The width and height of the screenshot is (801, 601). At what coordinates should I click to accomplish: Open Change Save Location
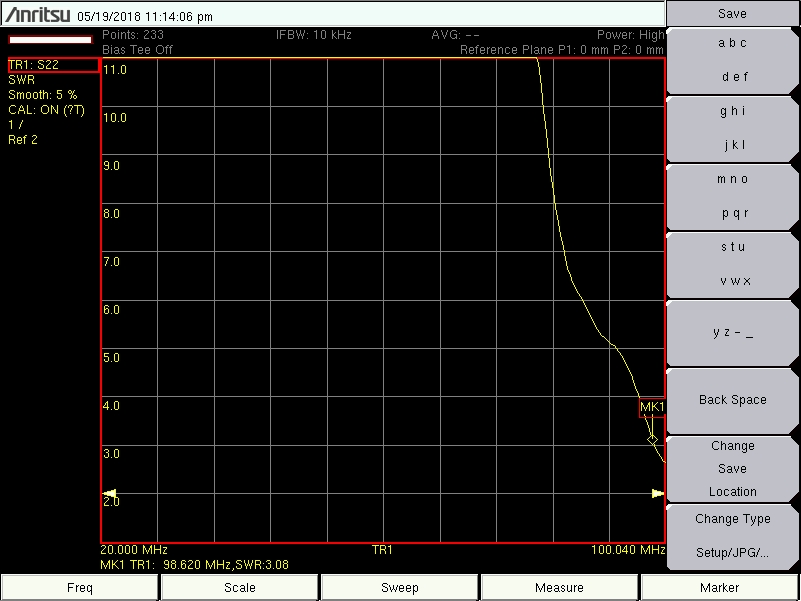732,469
